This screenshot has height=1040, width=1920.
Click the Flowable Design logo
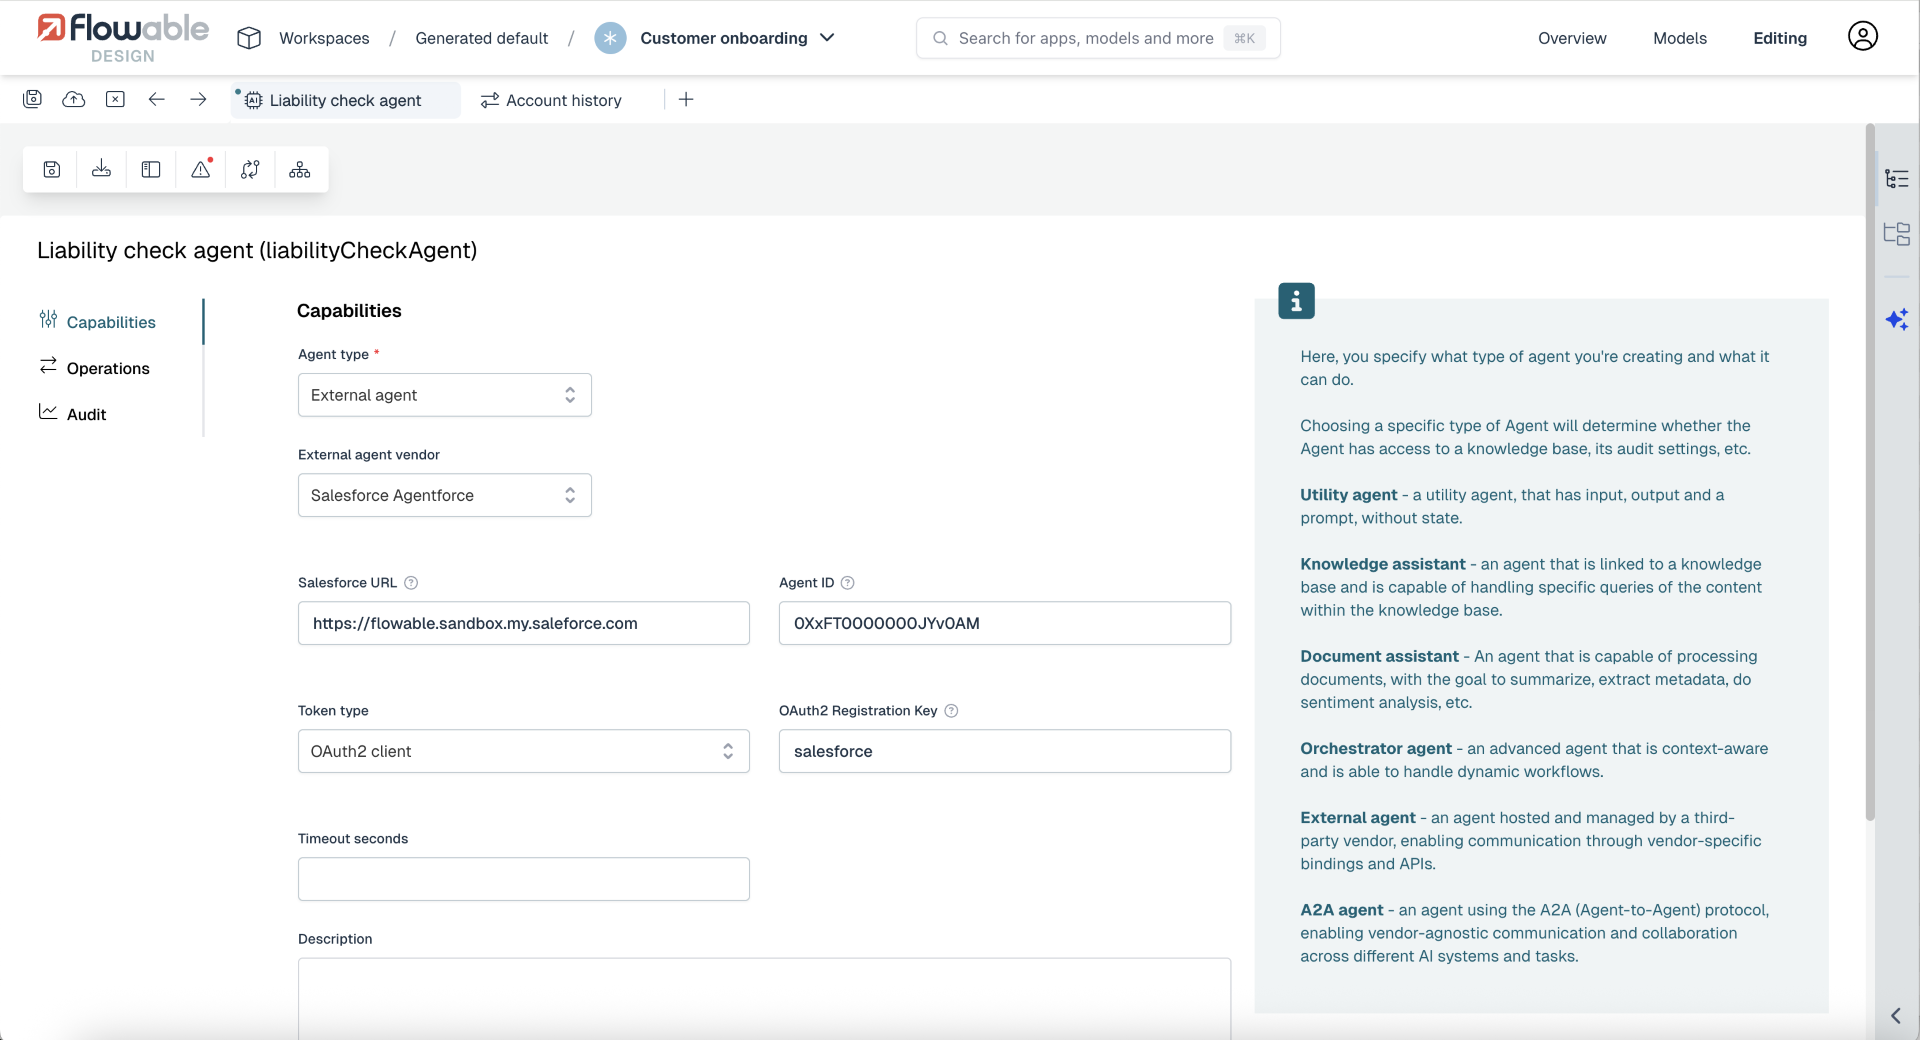point(122,38)
